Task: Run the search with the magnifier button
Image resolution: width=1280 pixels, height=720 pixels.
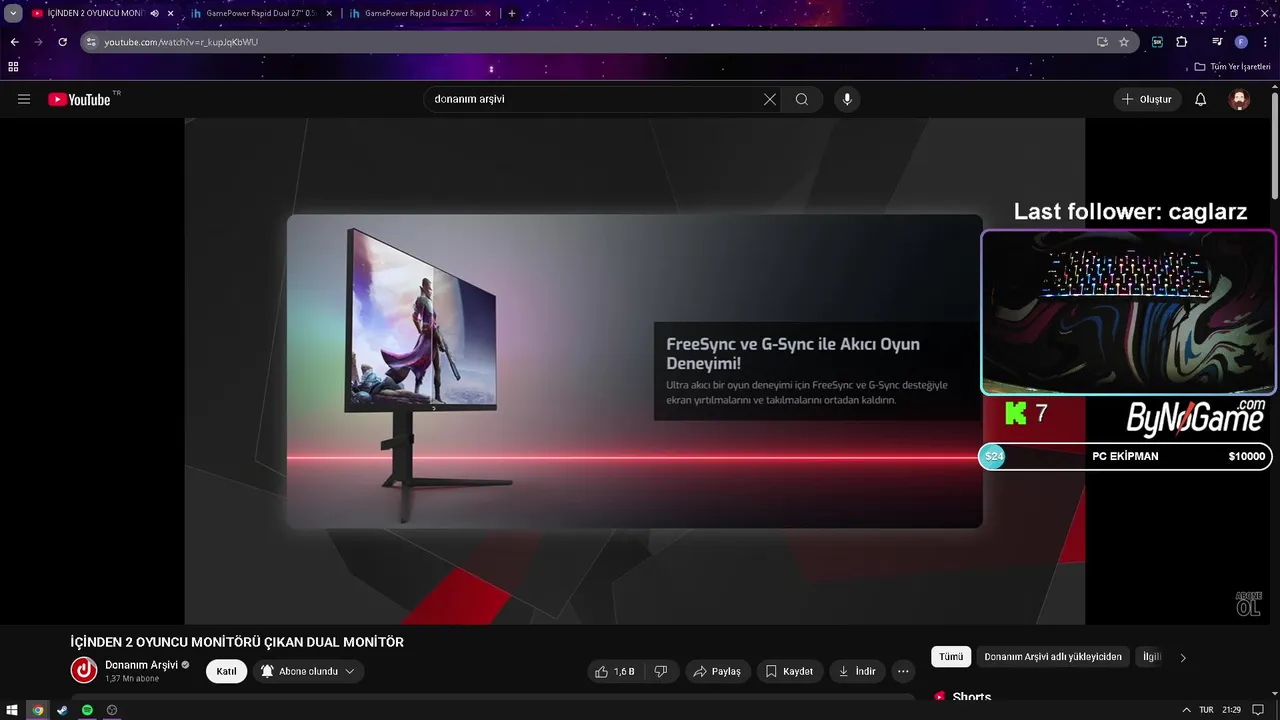Action: 802,99
